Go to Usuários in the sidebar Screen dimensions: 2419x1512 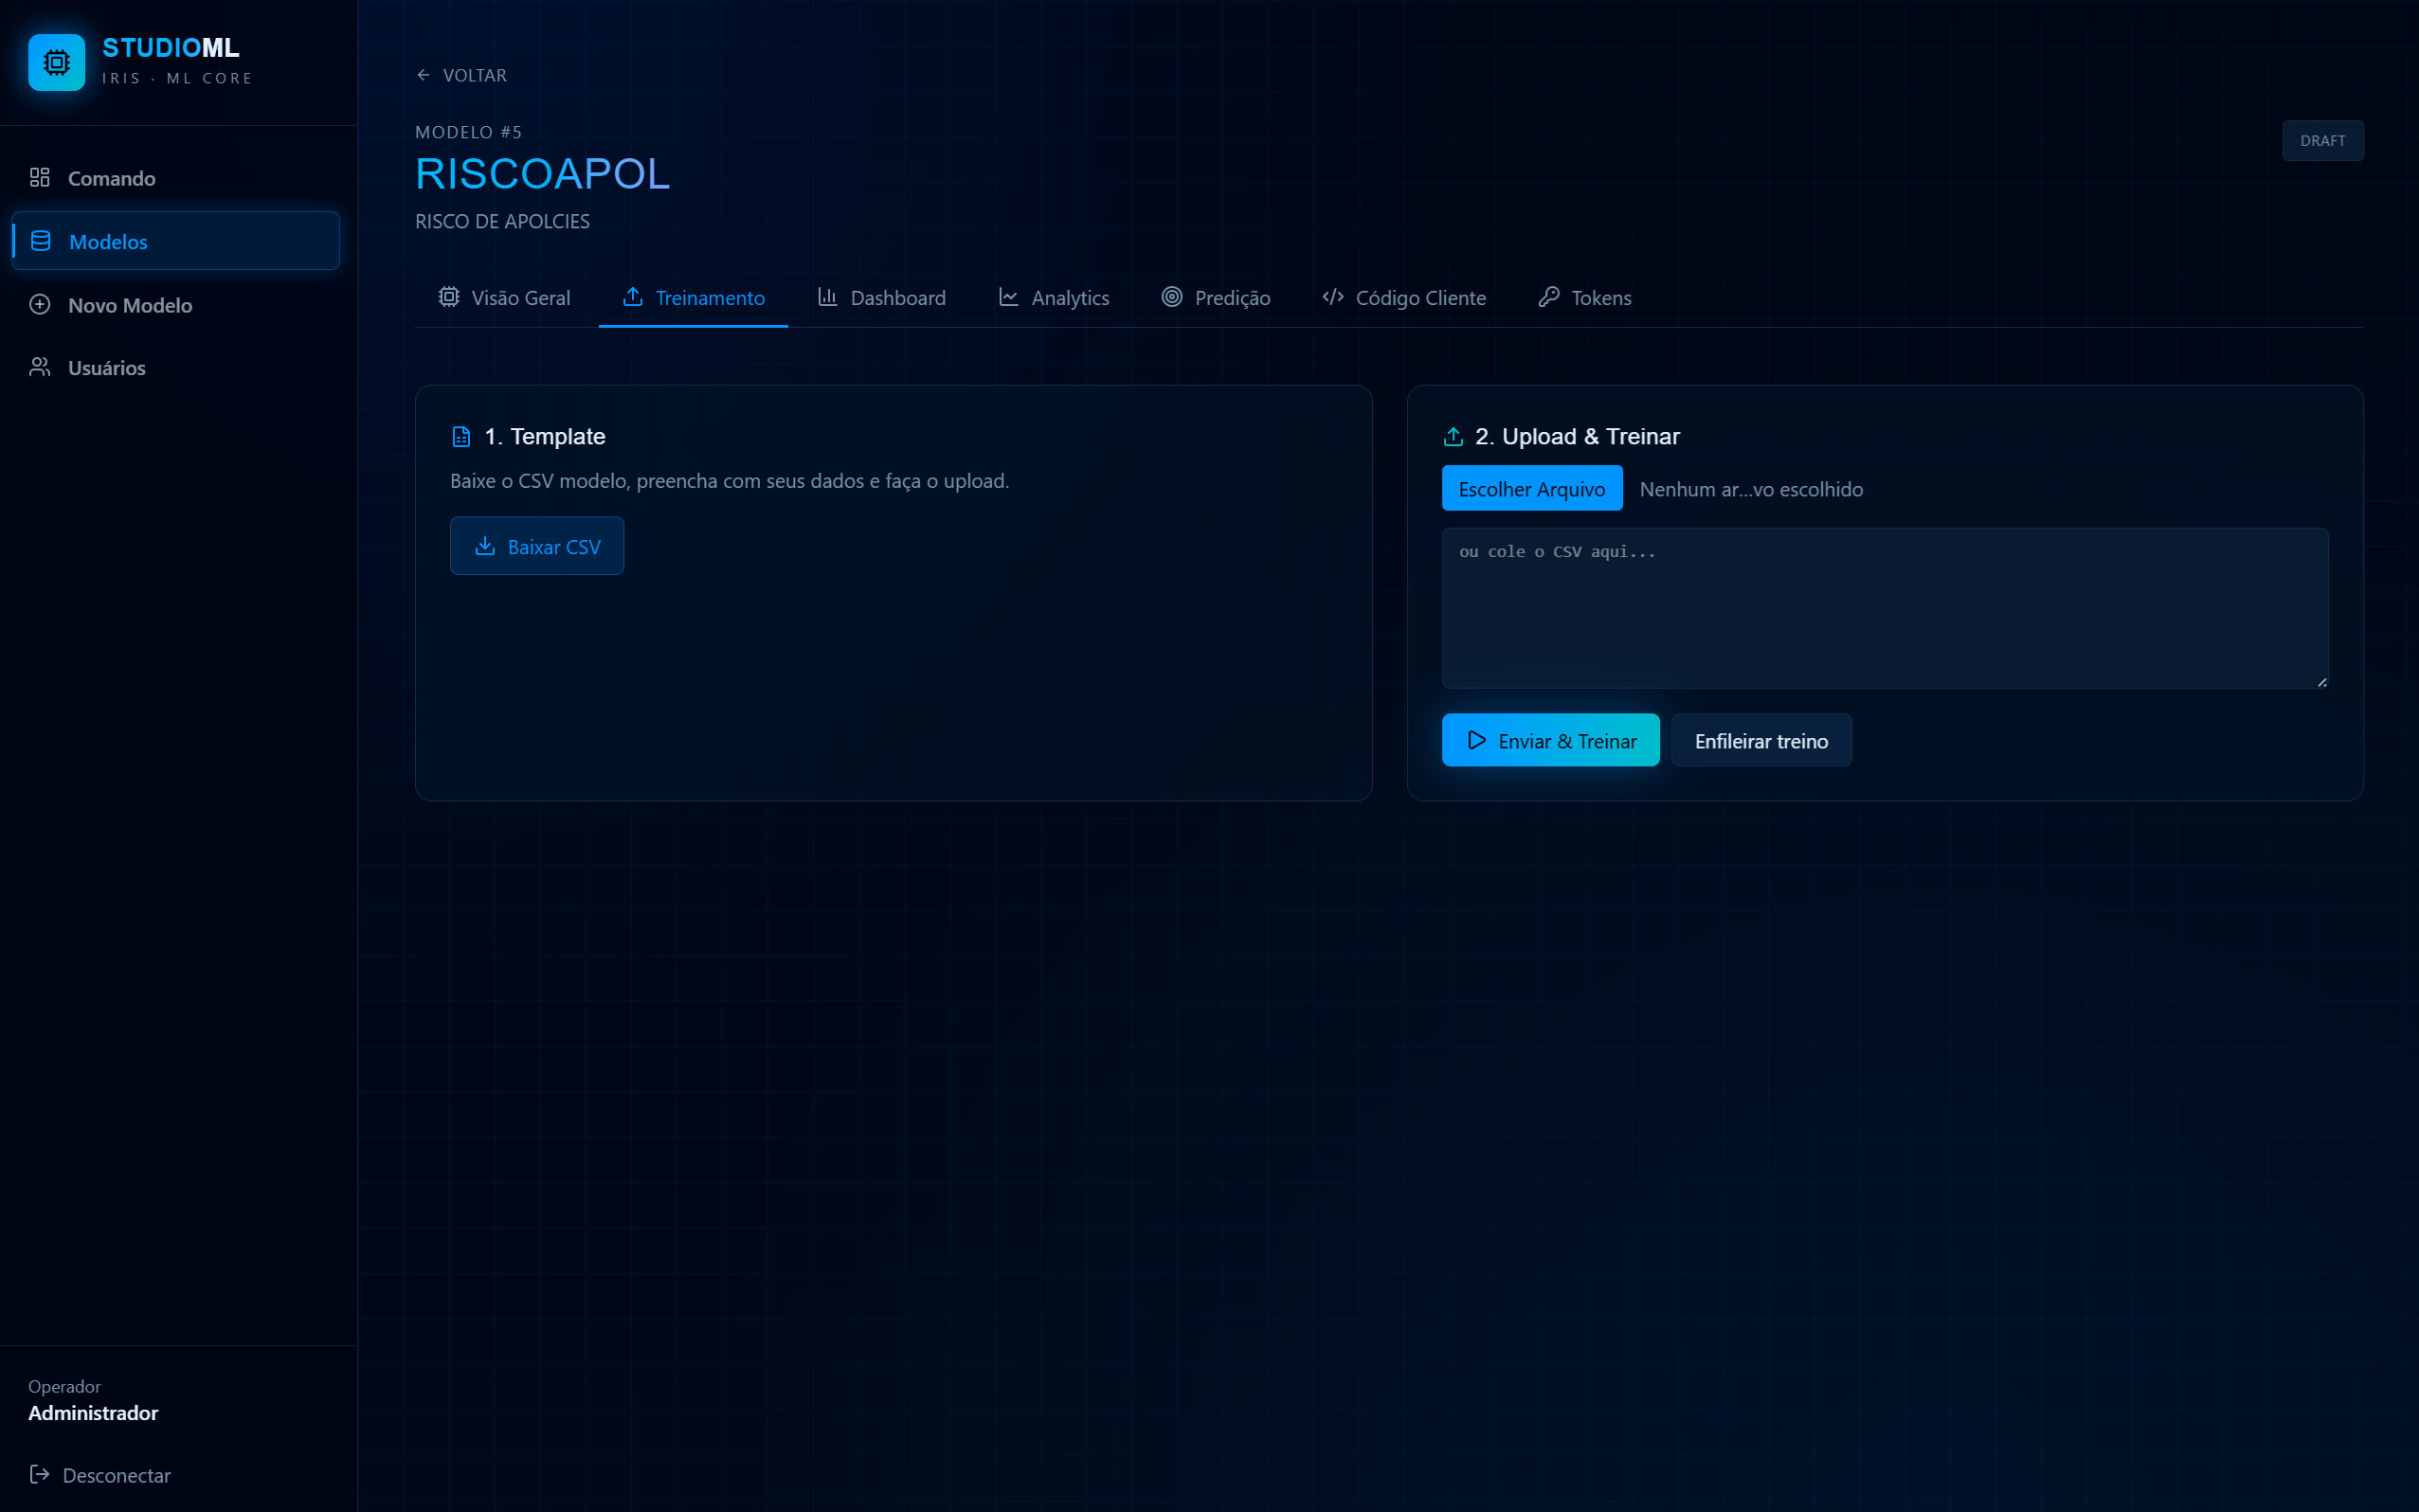176,368
